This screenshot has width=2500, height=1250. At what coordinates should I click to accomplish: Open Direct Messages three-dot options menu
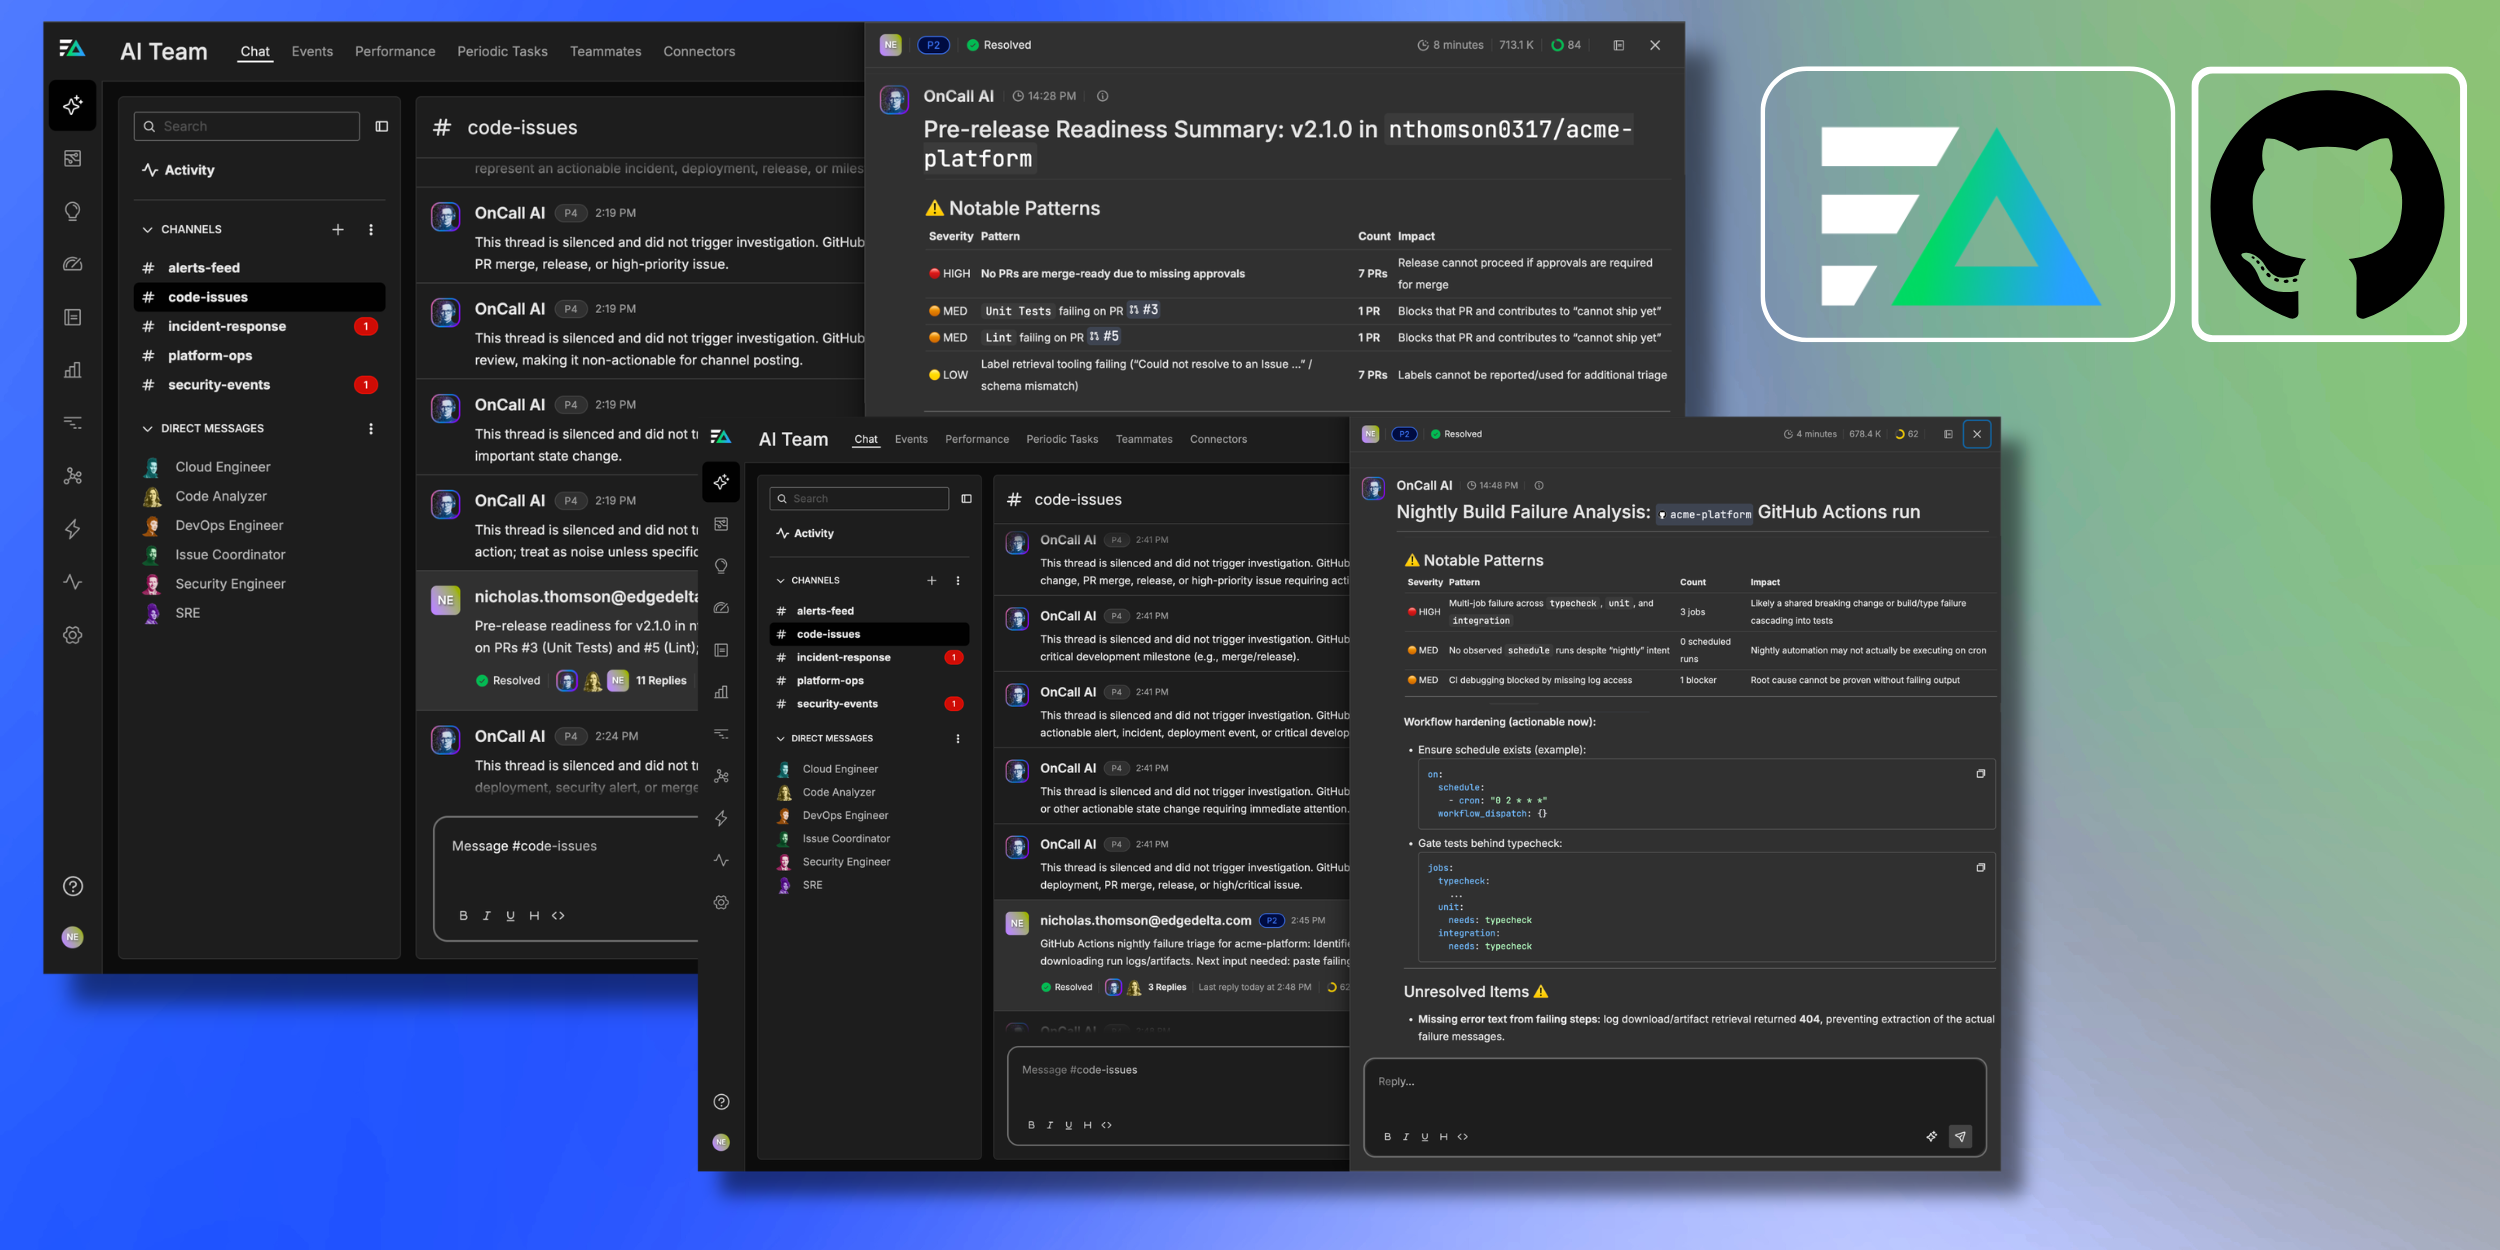coord(371,428)
